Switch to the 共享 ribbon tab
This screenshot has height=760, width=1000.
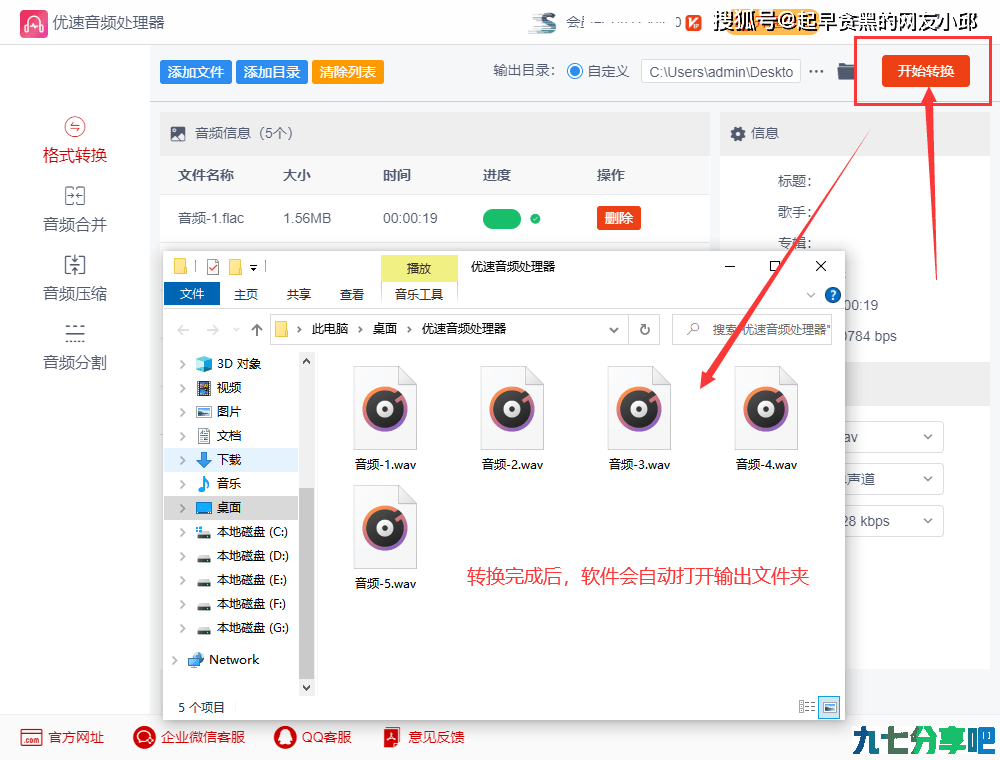point(298,294)
